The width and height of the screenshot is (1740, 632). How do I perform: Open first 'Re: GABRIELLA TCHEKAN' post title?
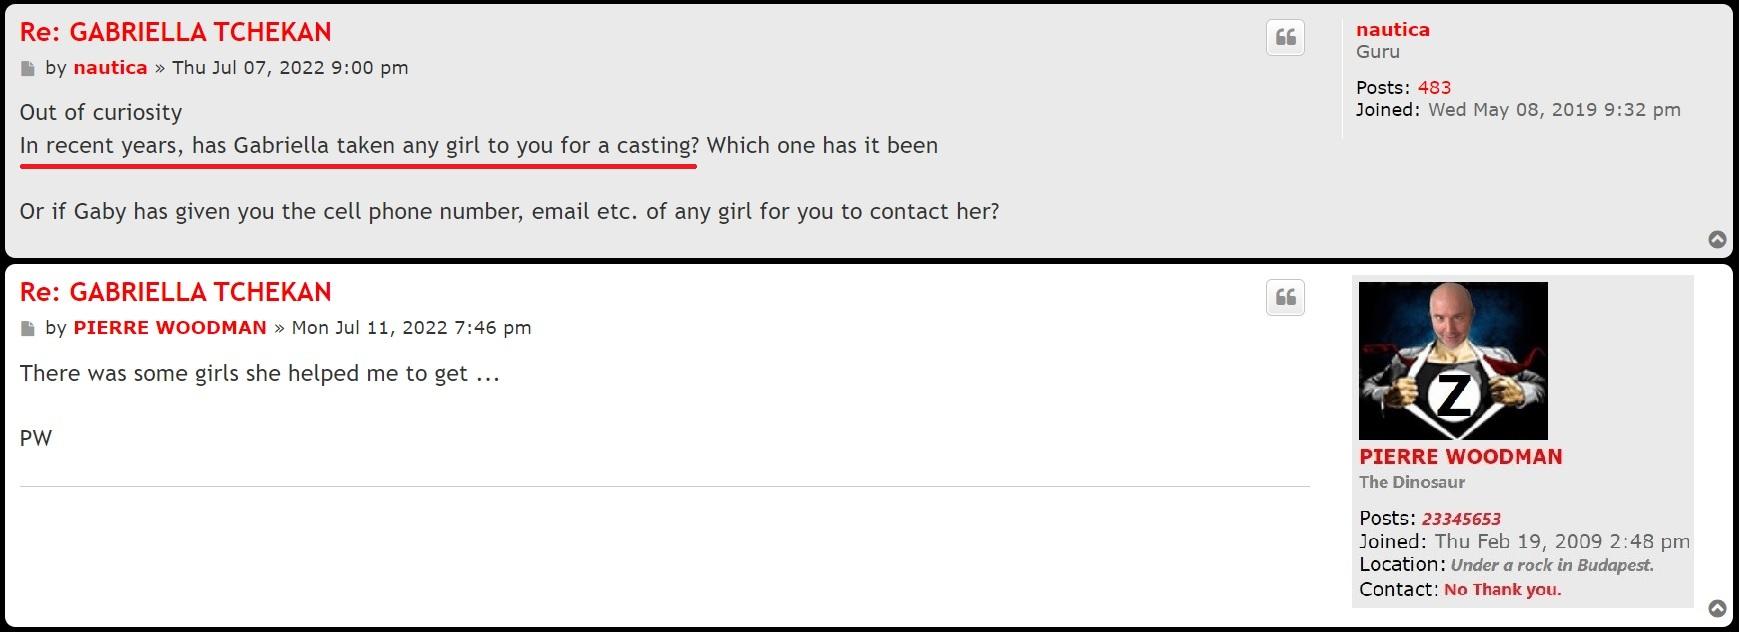click(x=175, y=32)
